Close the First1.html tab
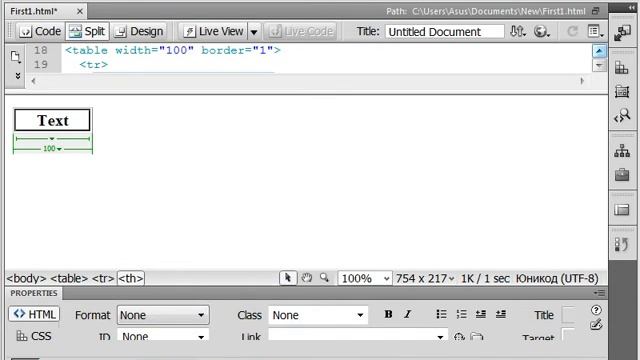 [x=80, y=11]
